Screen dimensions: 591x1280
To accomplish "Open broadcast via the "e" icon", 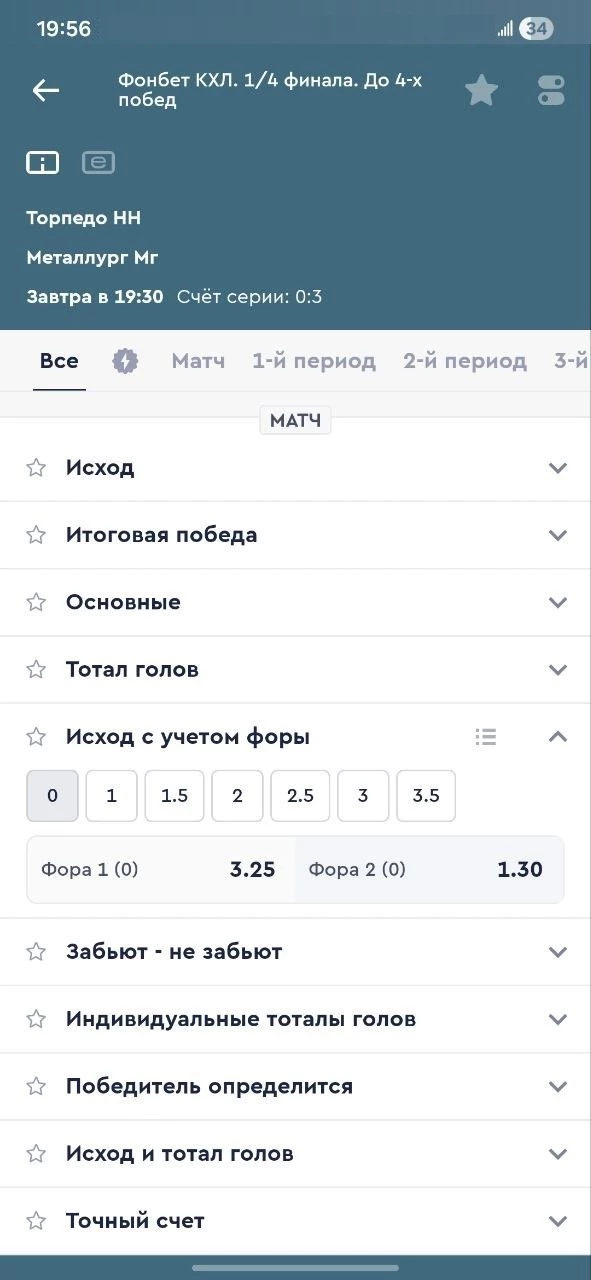I will pos(98,162).
